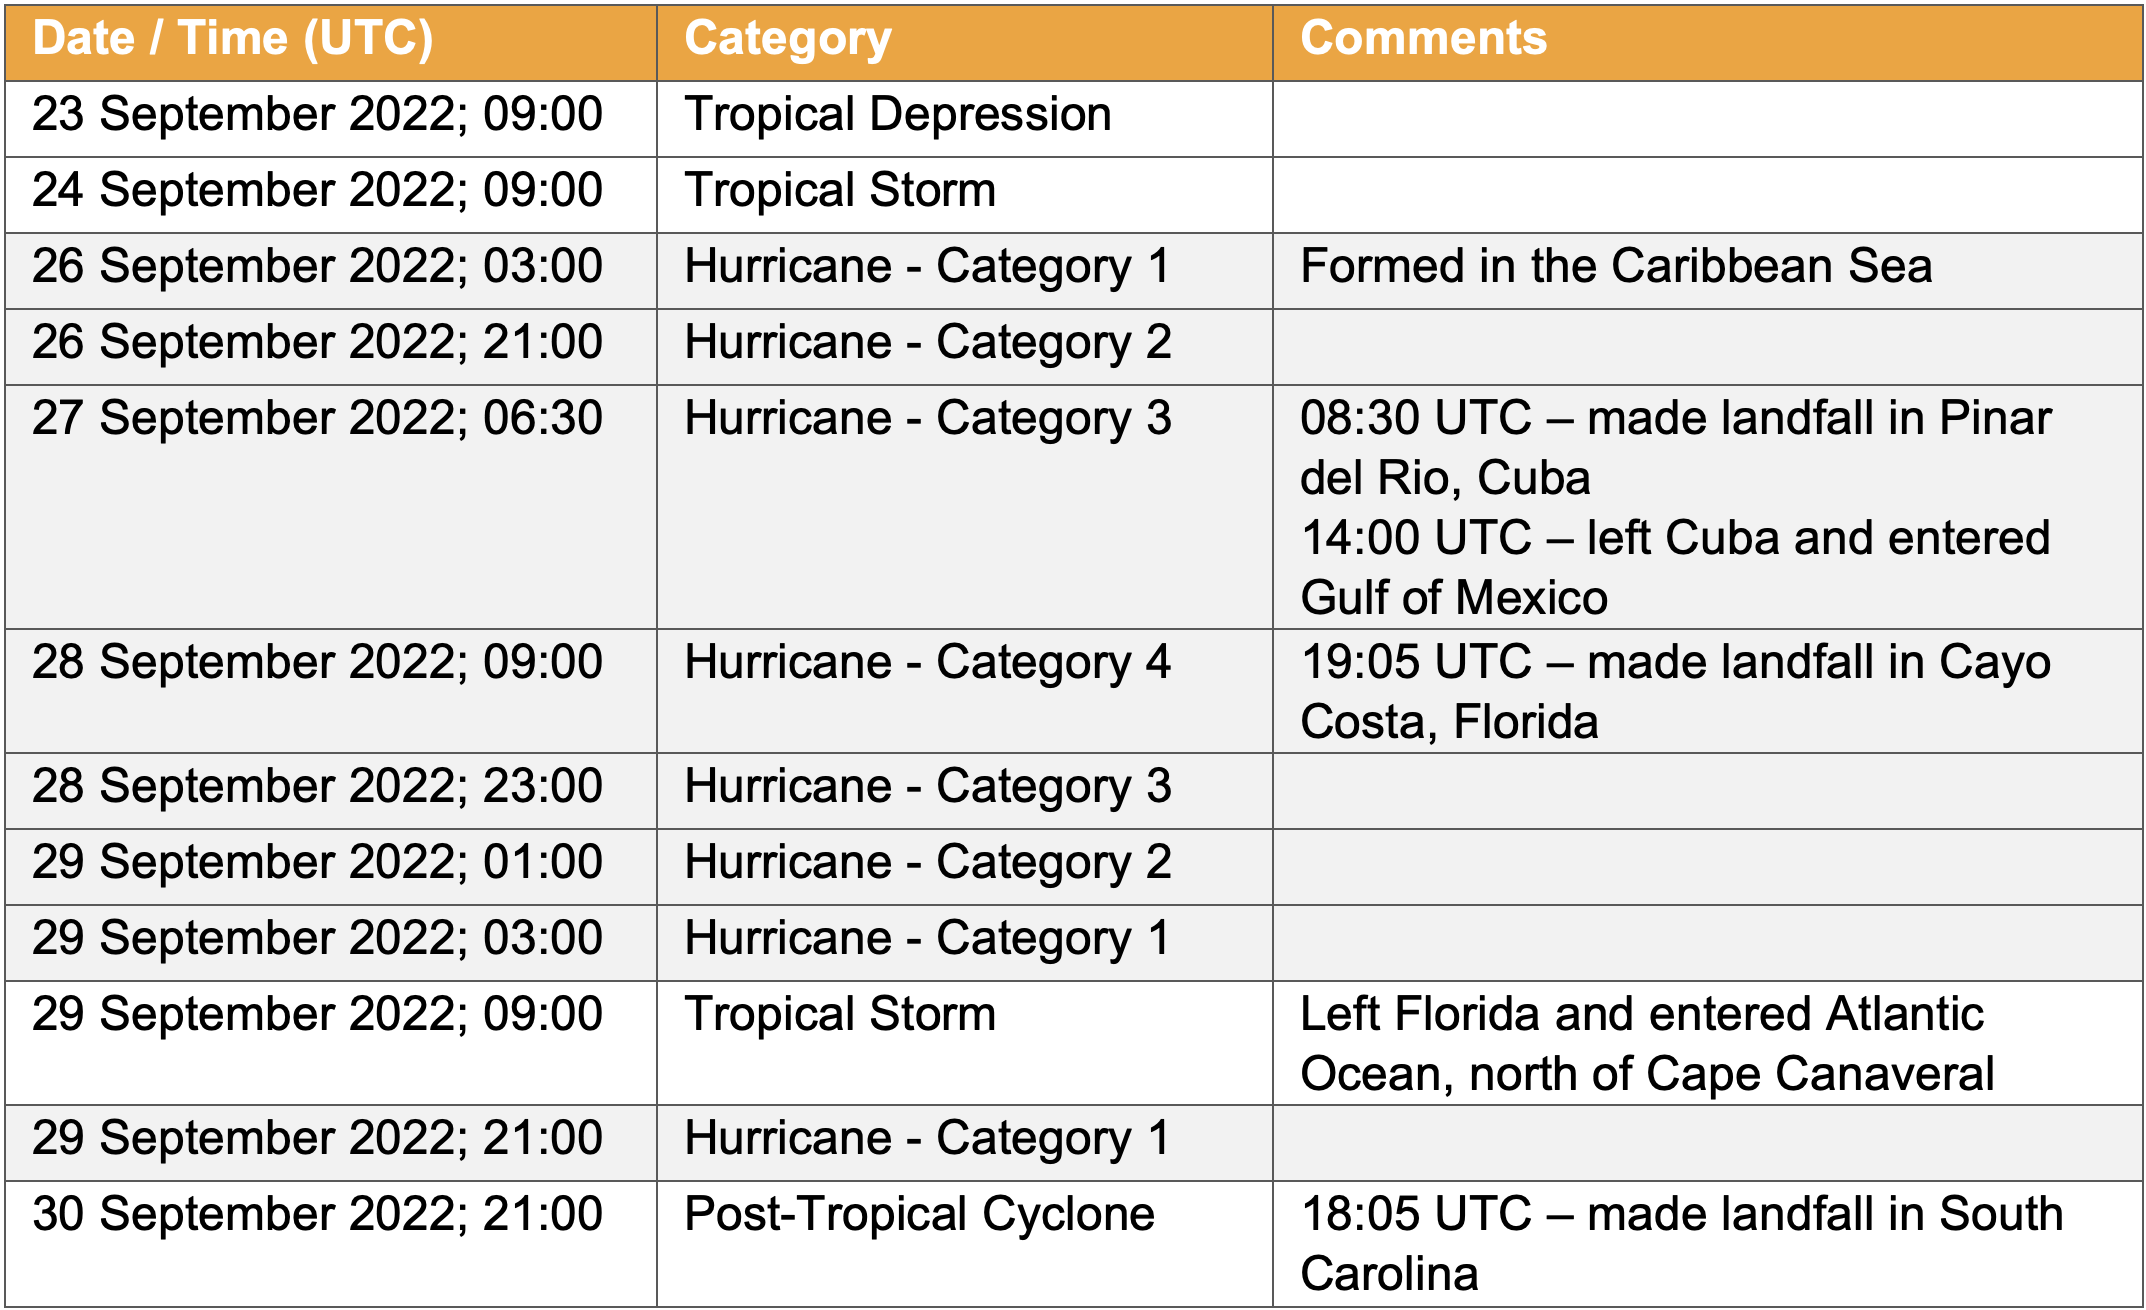
Task: Click the Category column header
Action: (x=788, y=40)
